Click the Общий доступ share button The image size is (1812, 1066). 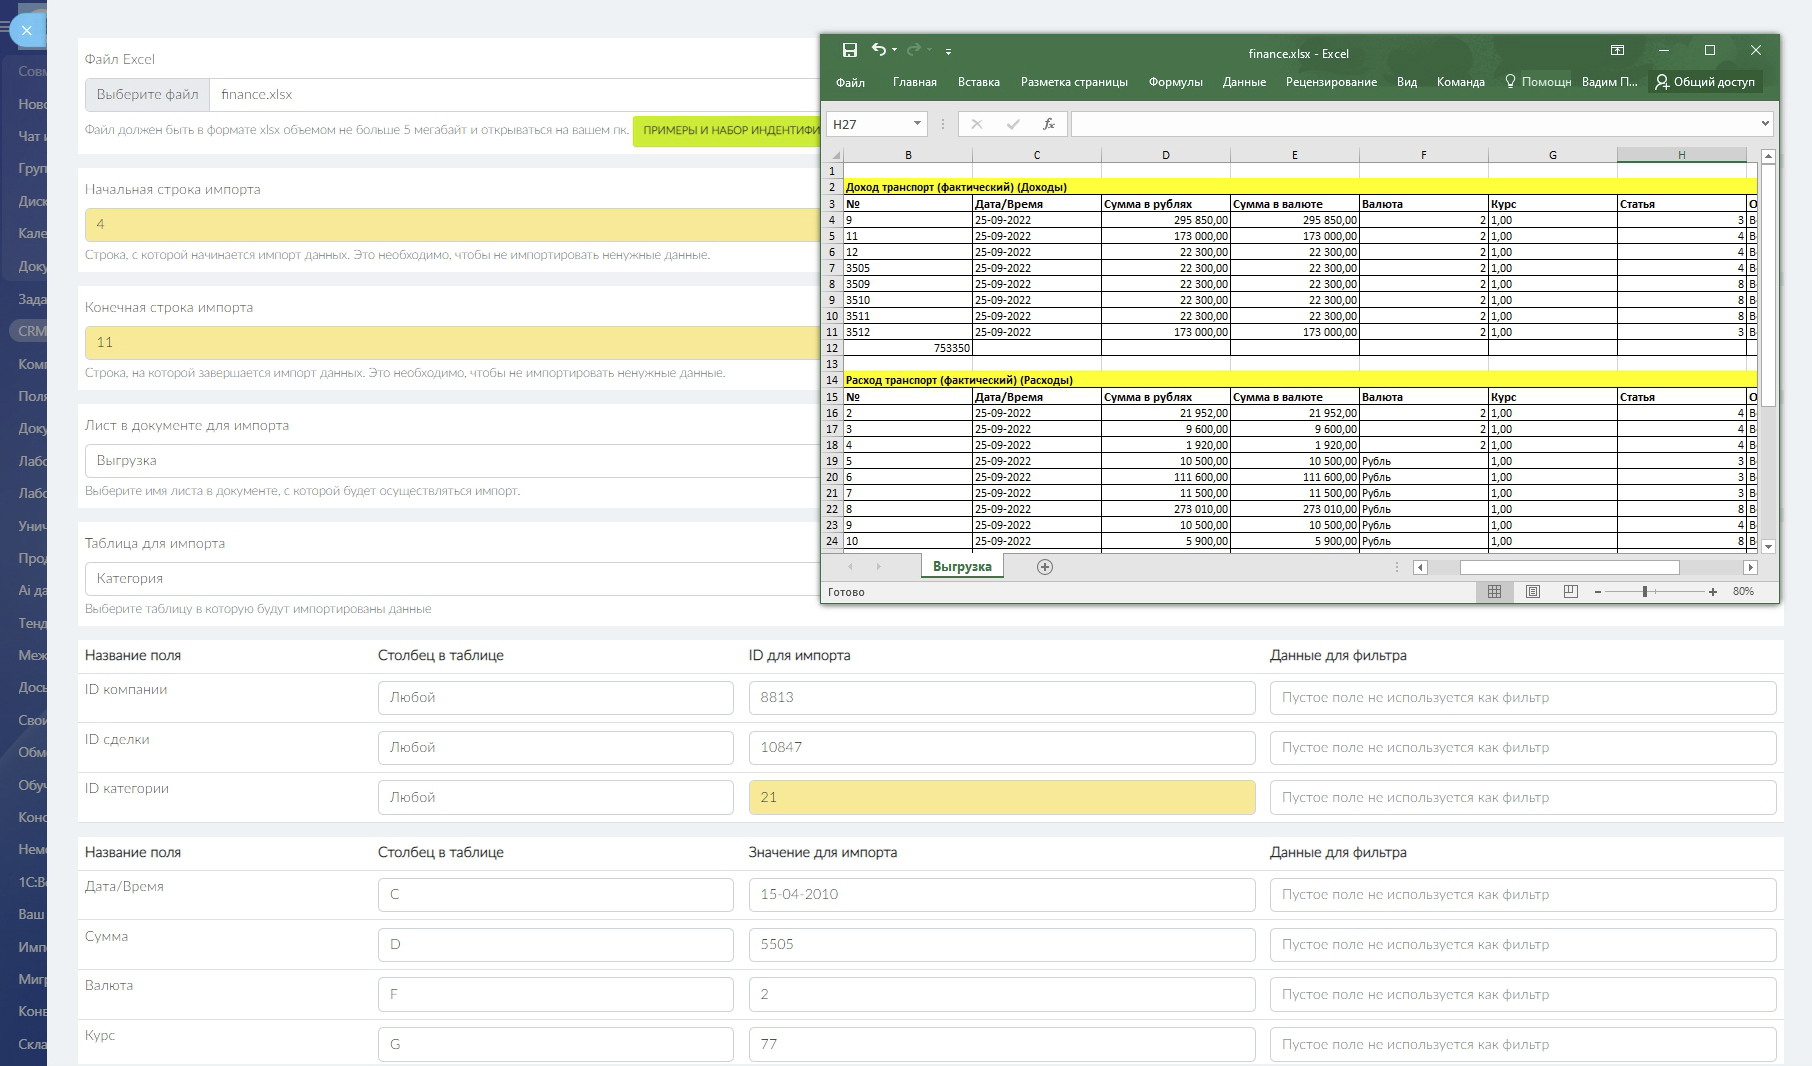[x=1705, y=82]
